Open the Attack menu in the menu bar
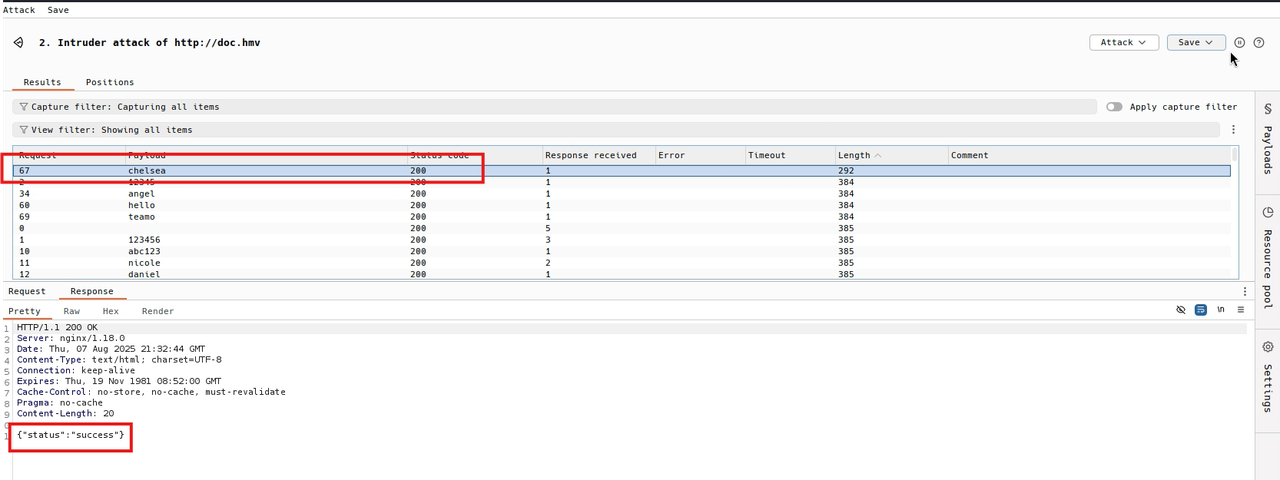This screenshot has height=480, width=1280. 19,10
